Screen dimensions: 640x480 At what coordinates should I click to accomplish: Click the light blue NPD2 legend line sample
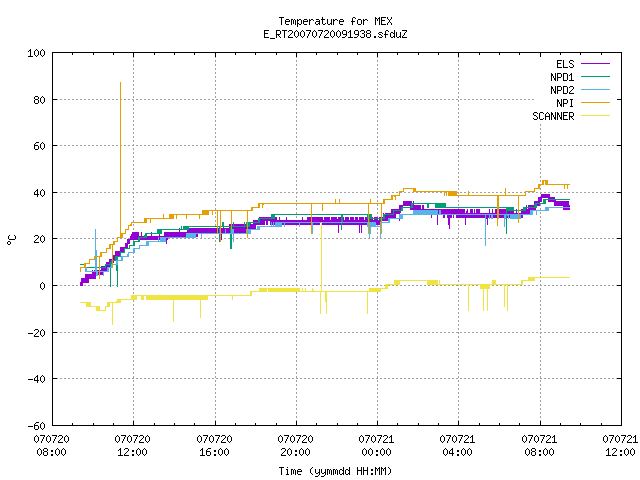[x=595, y=89]
